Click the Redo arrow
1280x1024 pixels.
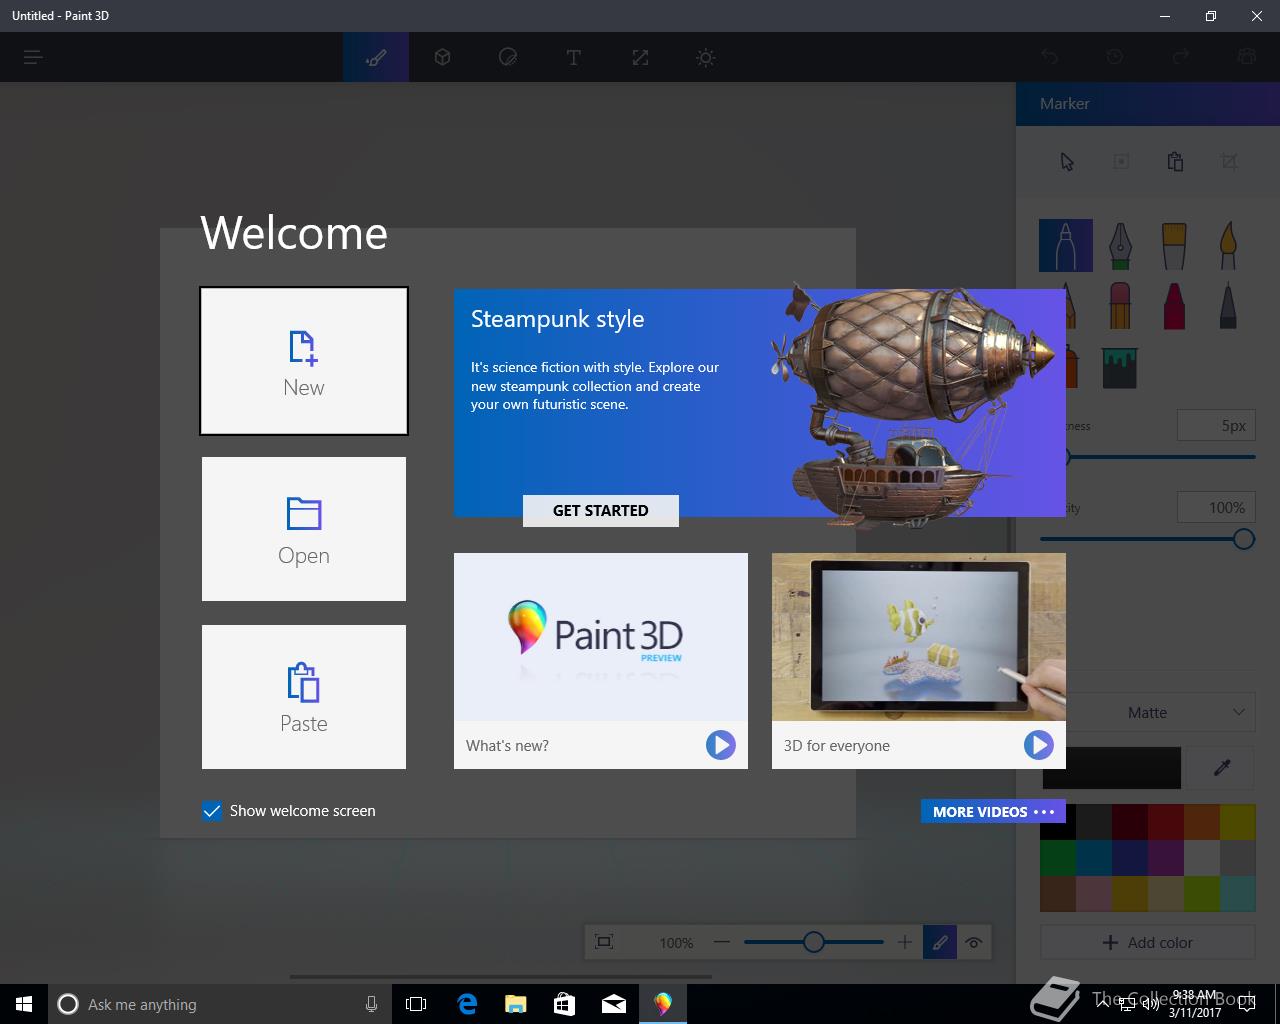[1181, 57]
